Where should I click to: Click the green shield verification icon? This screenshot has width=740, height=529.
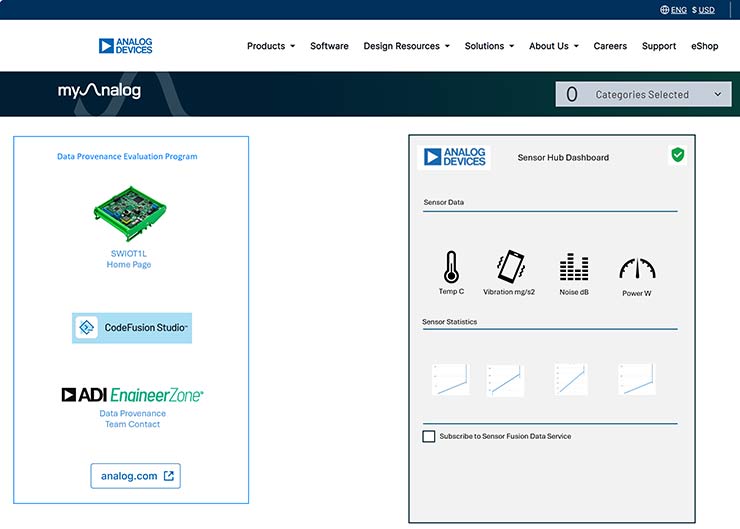click(677, 155)
